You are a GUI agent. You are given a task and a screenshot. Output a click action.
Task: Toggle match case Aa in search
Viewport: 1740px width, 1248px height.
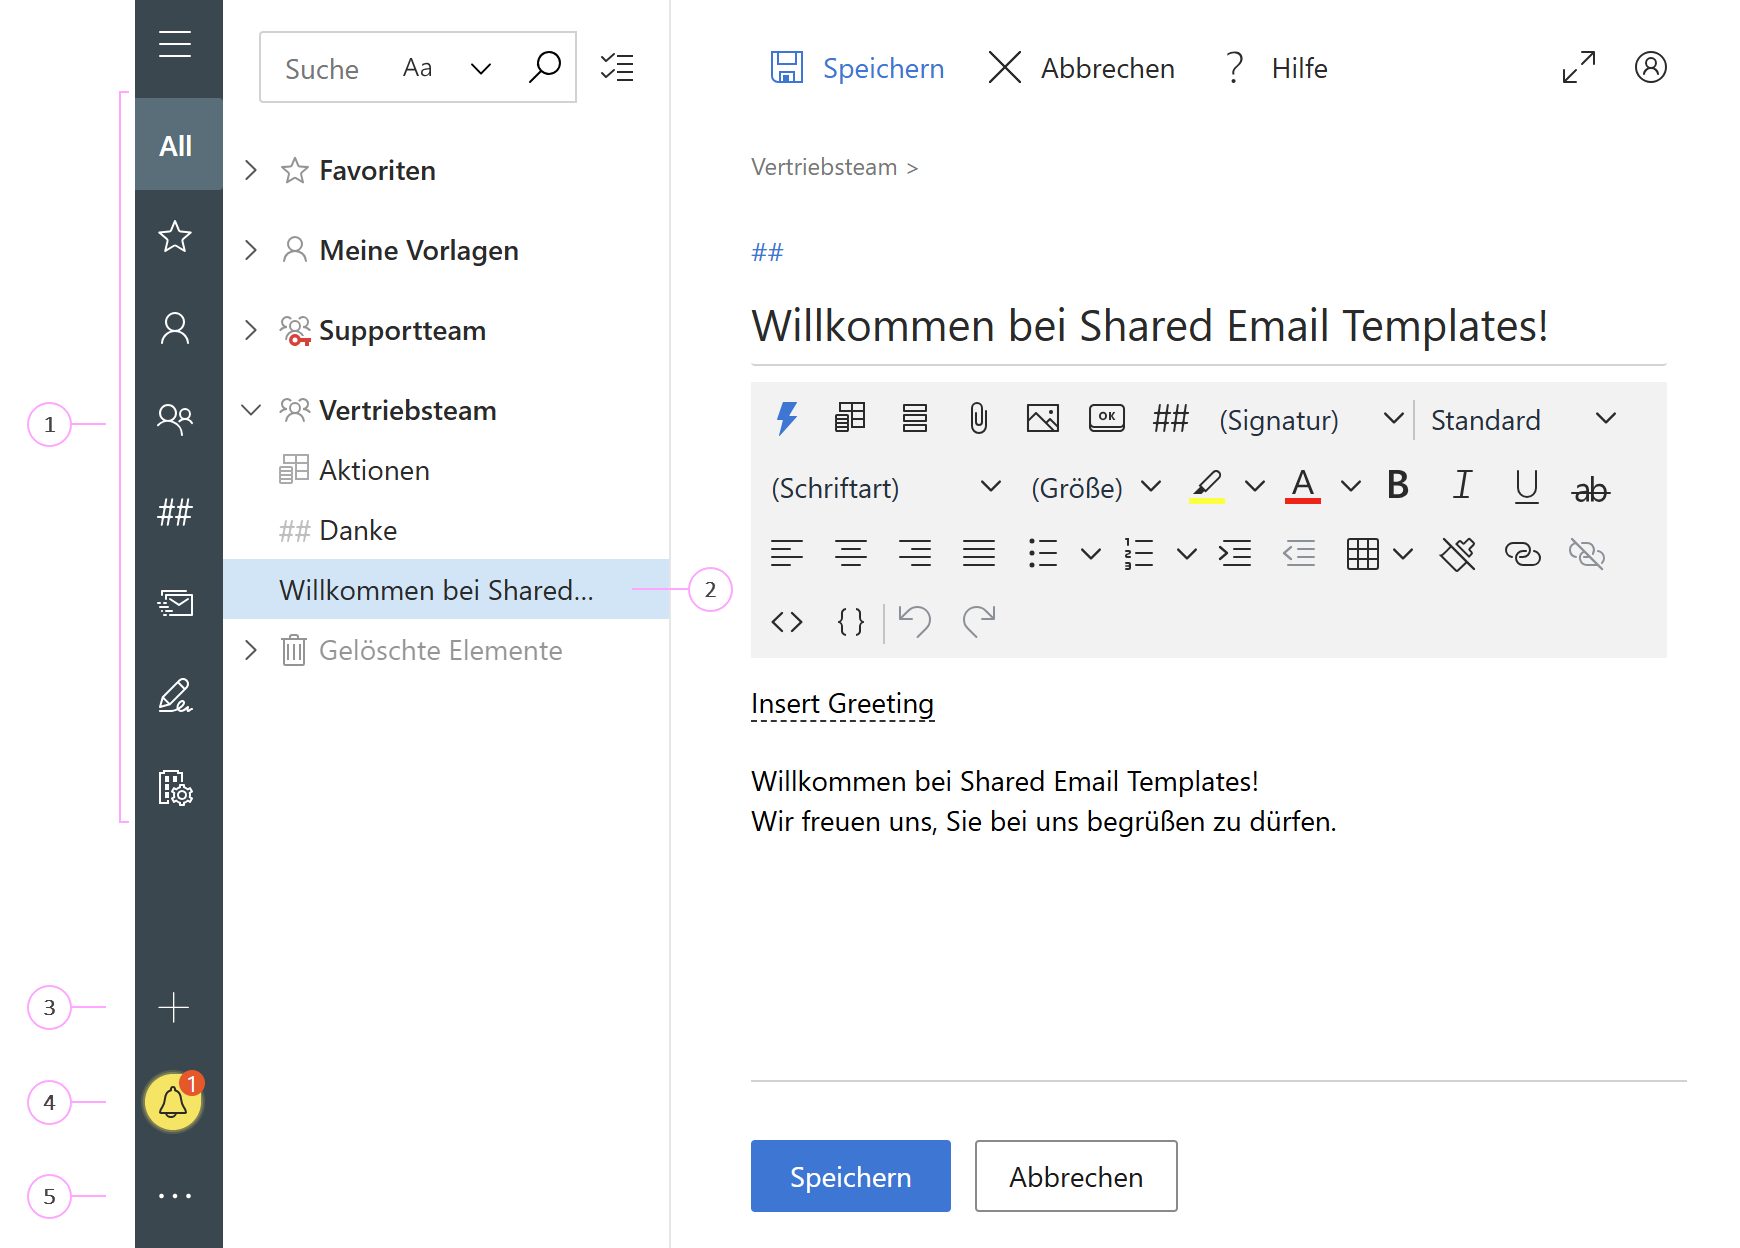point(417,68)
